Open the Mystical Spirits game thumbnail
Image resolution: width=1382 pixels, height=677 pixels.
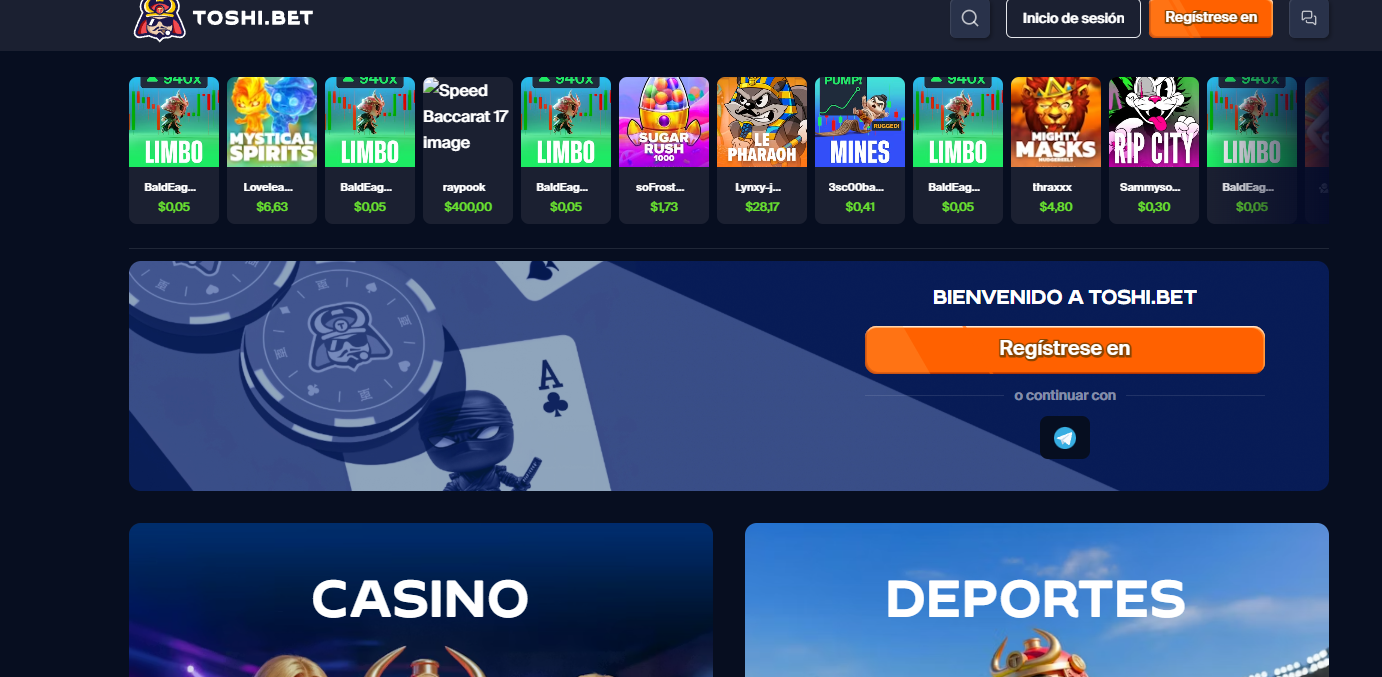(x=272, y=122)
